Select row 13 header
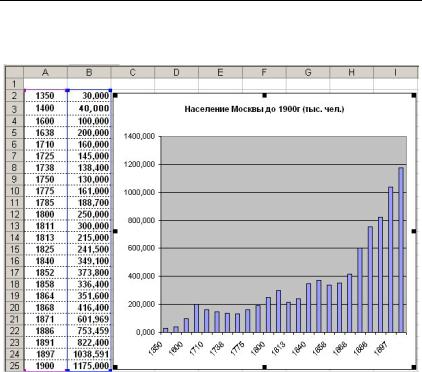 click(14, 226)
